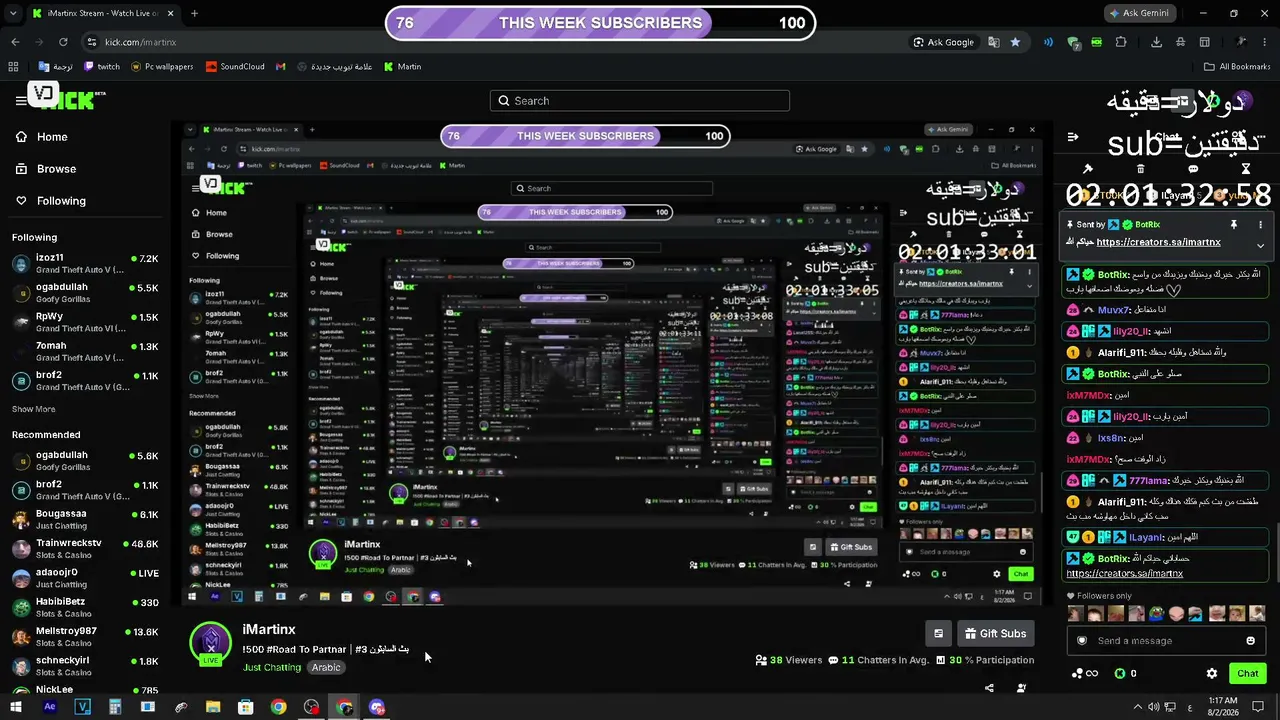Go back in Chrome
Screen dimensions: 1280x720
(15, 42)
